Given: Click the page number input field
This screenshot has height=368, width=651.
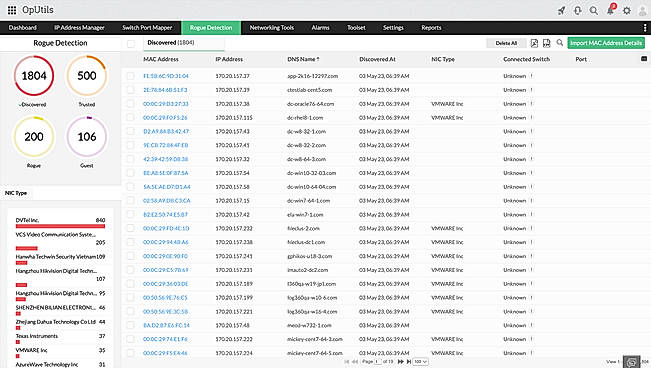Looking at the screenshot, I should (378, 362).
